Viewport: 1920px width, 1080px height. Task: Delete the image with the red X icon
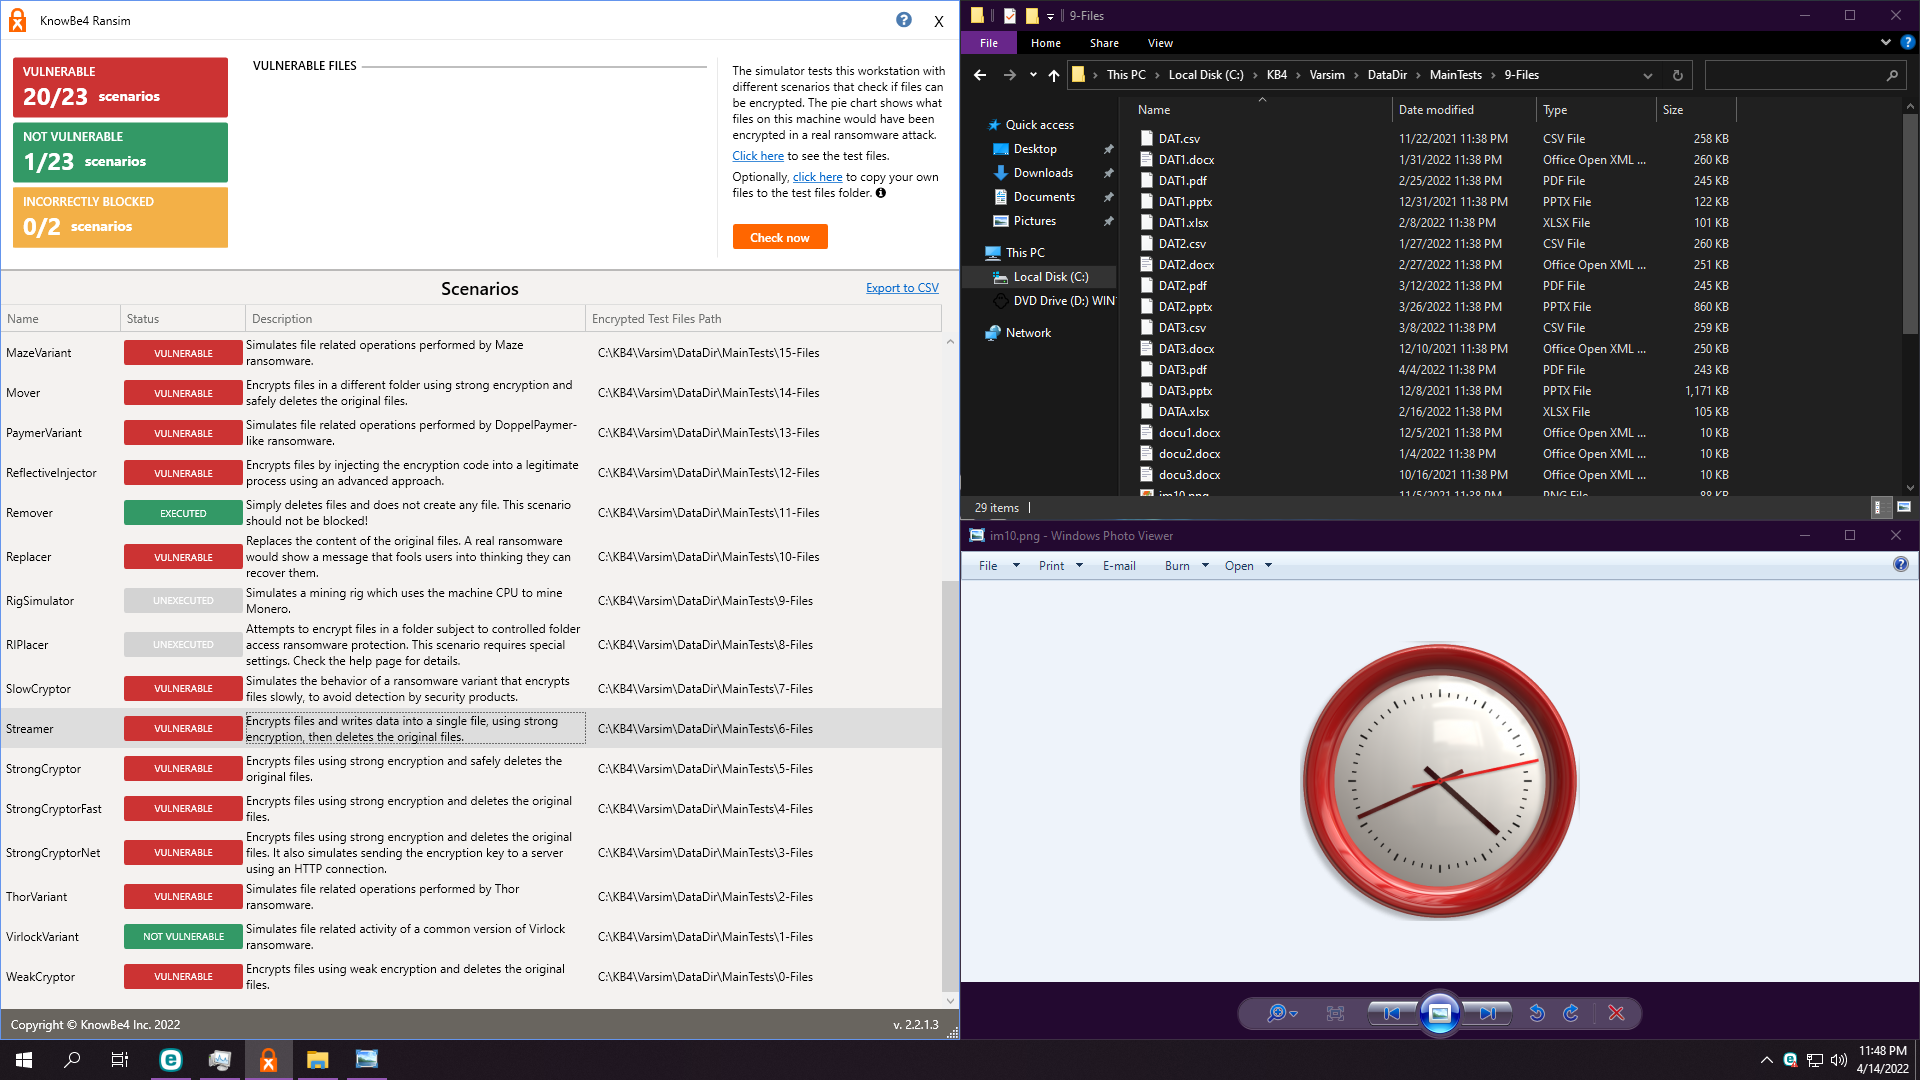[1616, 1013]
